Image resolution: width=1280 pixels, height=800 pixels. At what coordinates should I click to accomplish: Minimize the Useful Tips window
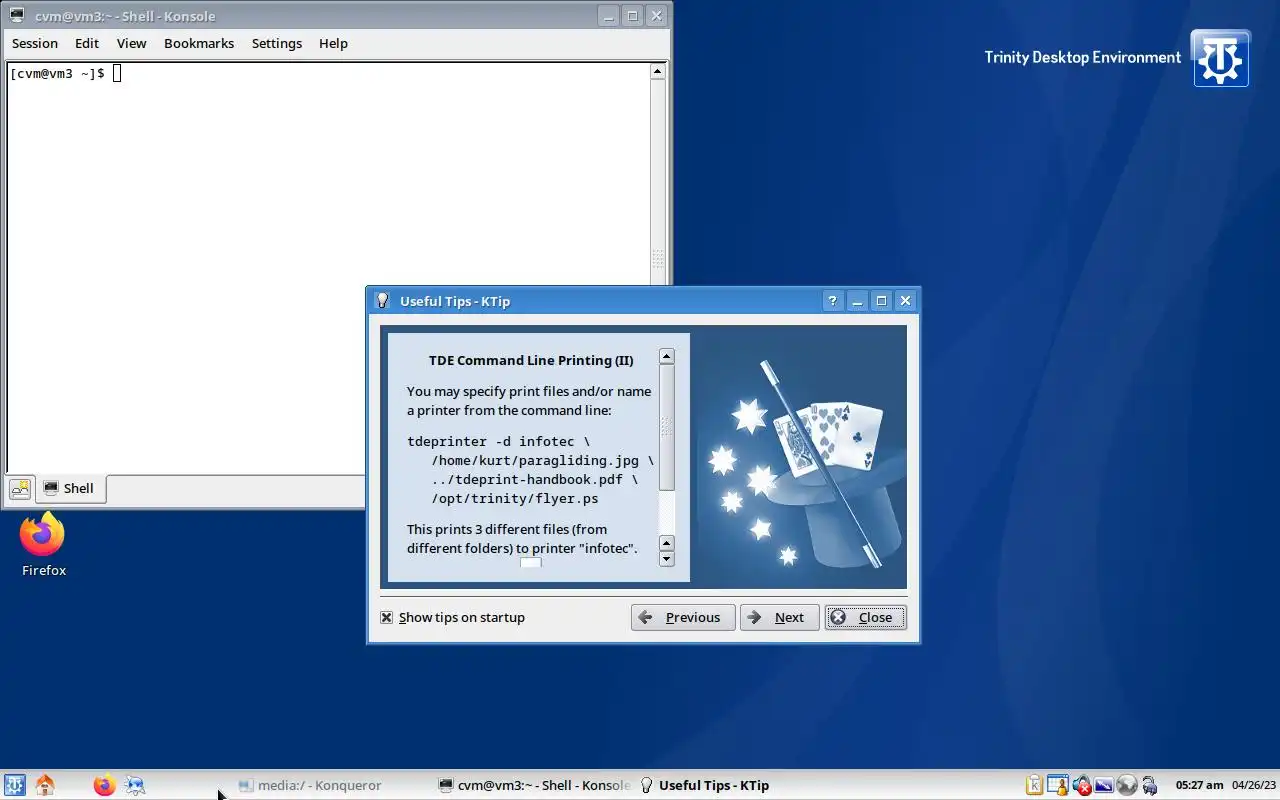[857, 301]
